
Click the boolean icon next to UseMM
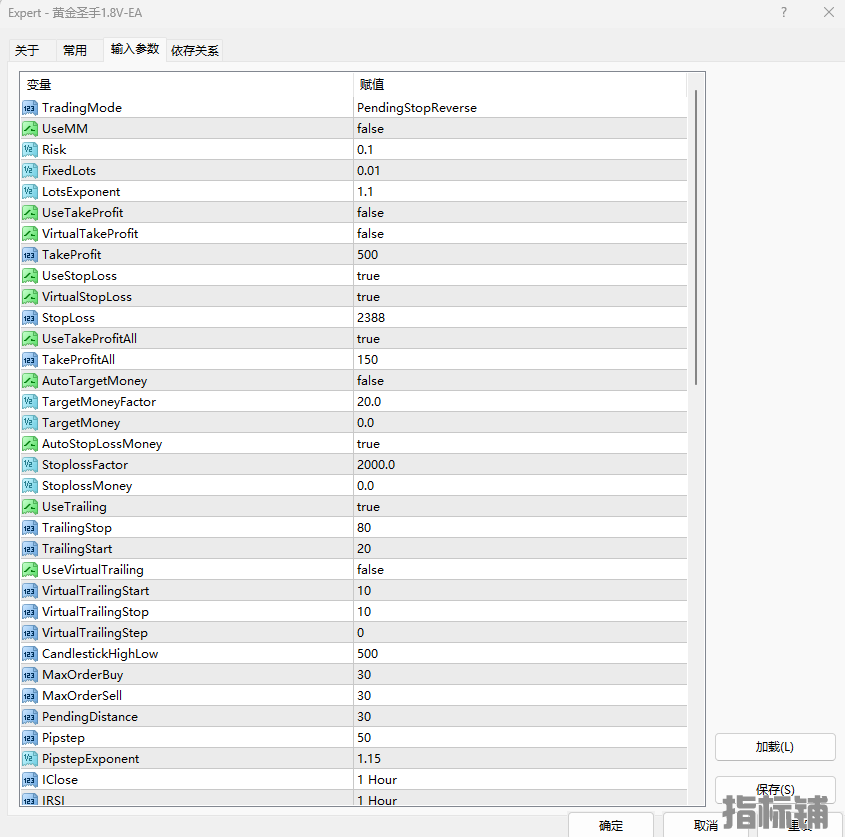(x=30, y=129)
